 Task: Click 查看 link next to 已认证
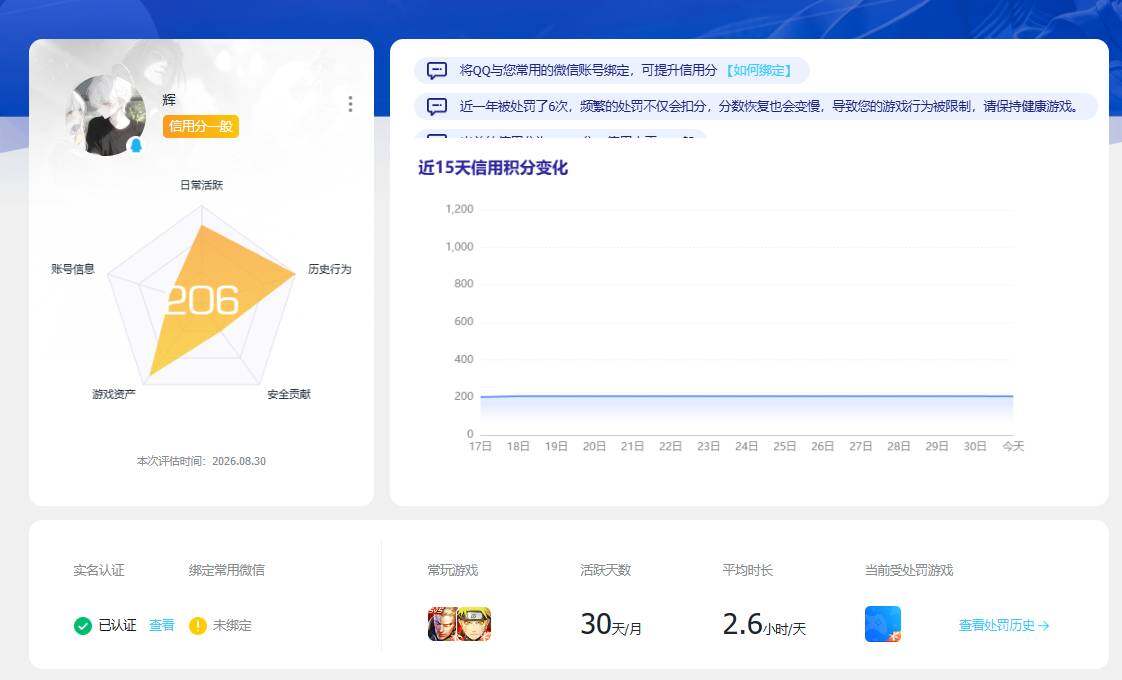point(162,626)
